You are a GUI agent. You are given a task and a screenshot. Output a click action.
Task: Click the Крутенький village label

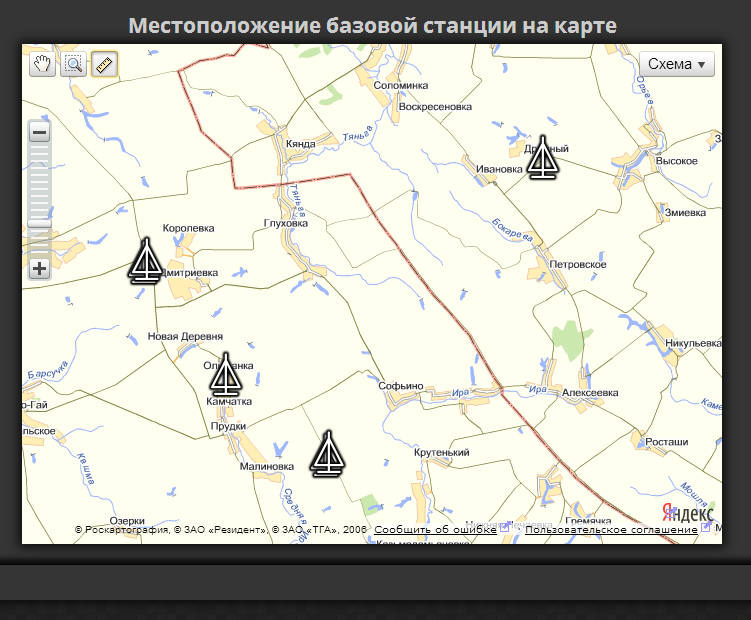442,452
